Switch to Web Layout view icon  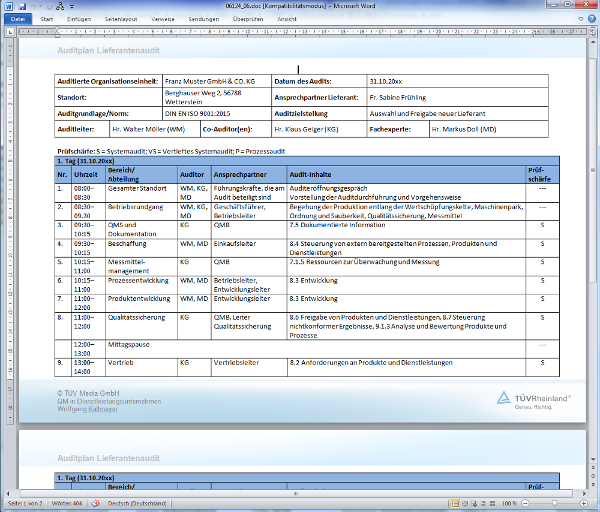474,503
